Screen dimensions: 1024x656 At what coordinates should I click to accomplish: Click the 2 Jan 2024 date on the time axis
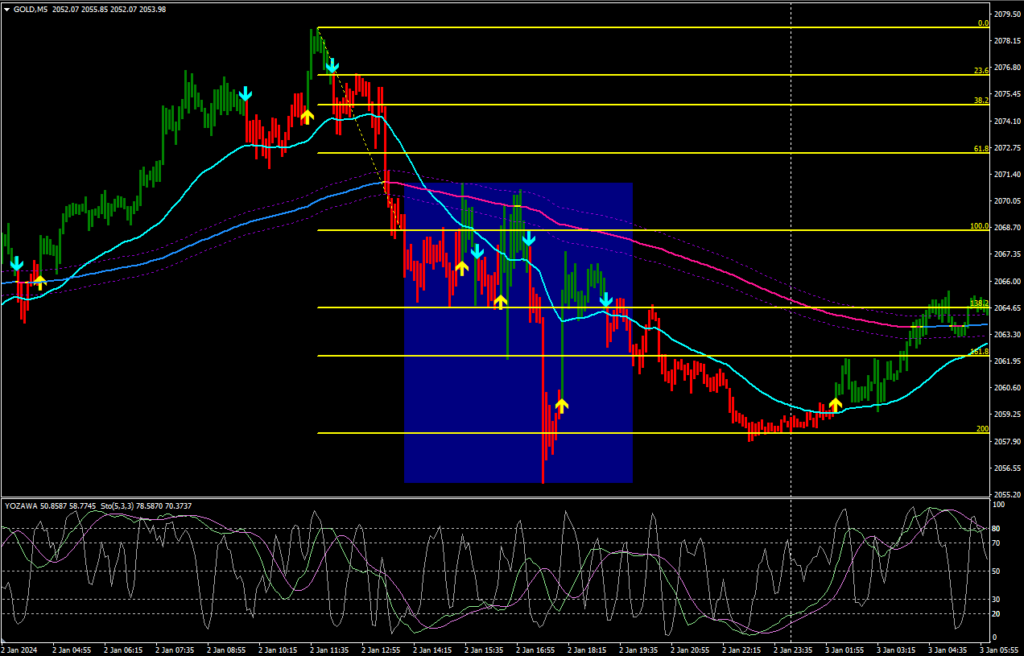(x=20, y=648)
